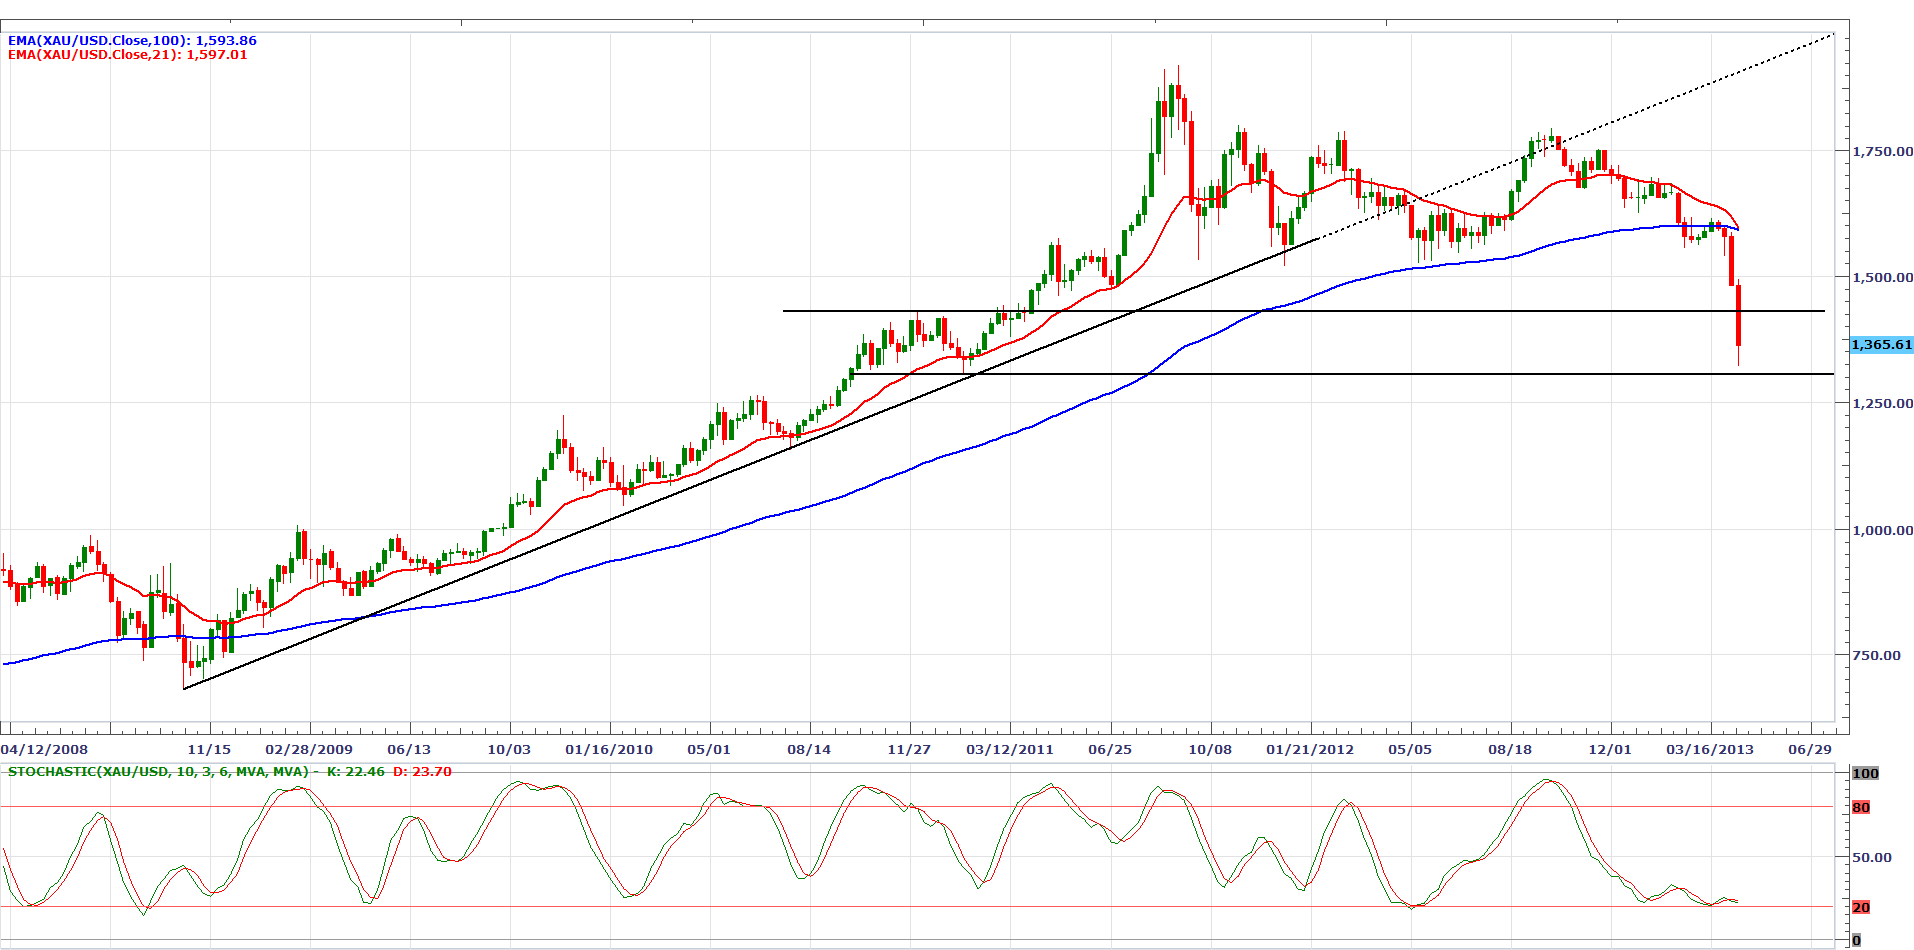
Task: Click the EMA 100 indicator label
Action: (x=132, y=41)
